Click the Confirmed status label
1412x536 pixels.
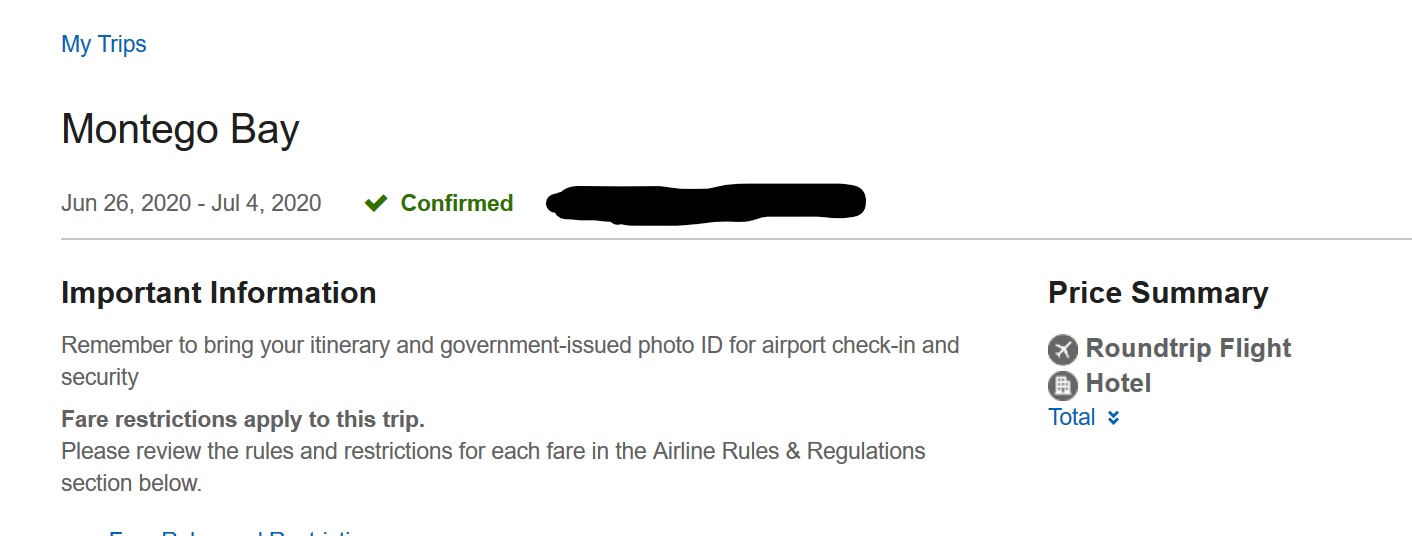[x=456, y=203]
